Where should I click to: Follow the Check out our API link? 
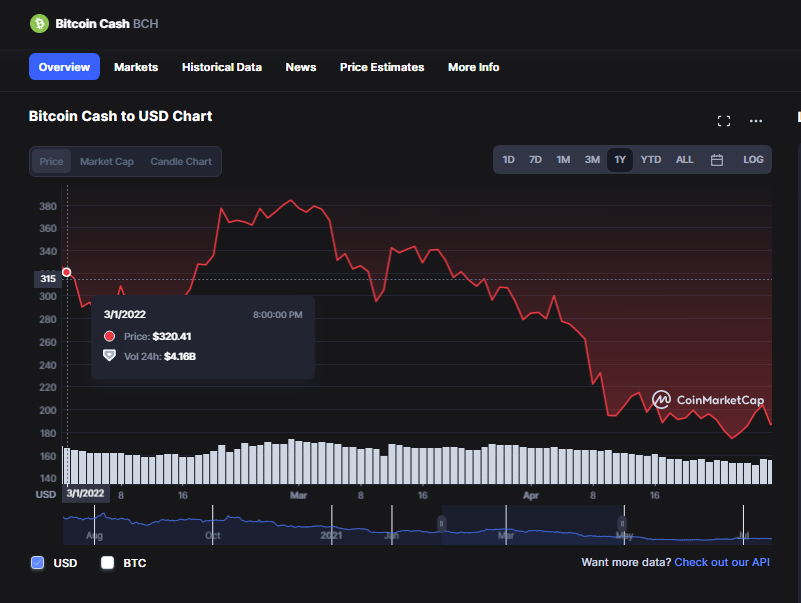click(x=722, y=562)
